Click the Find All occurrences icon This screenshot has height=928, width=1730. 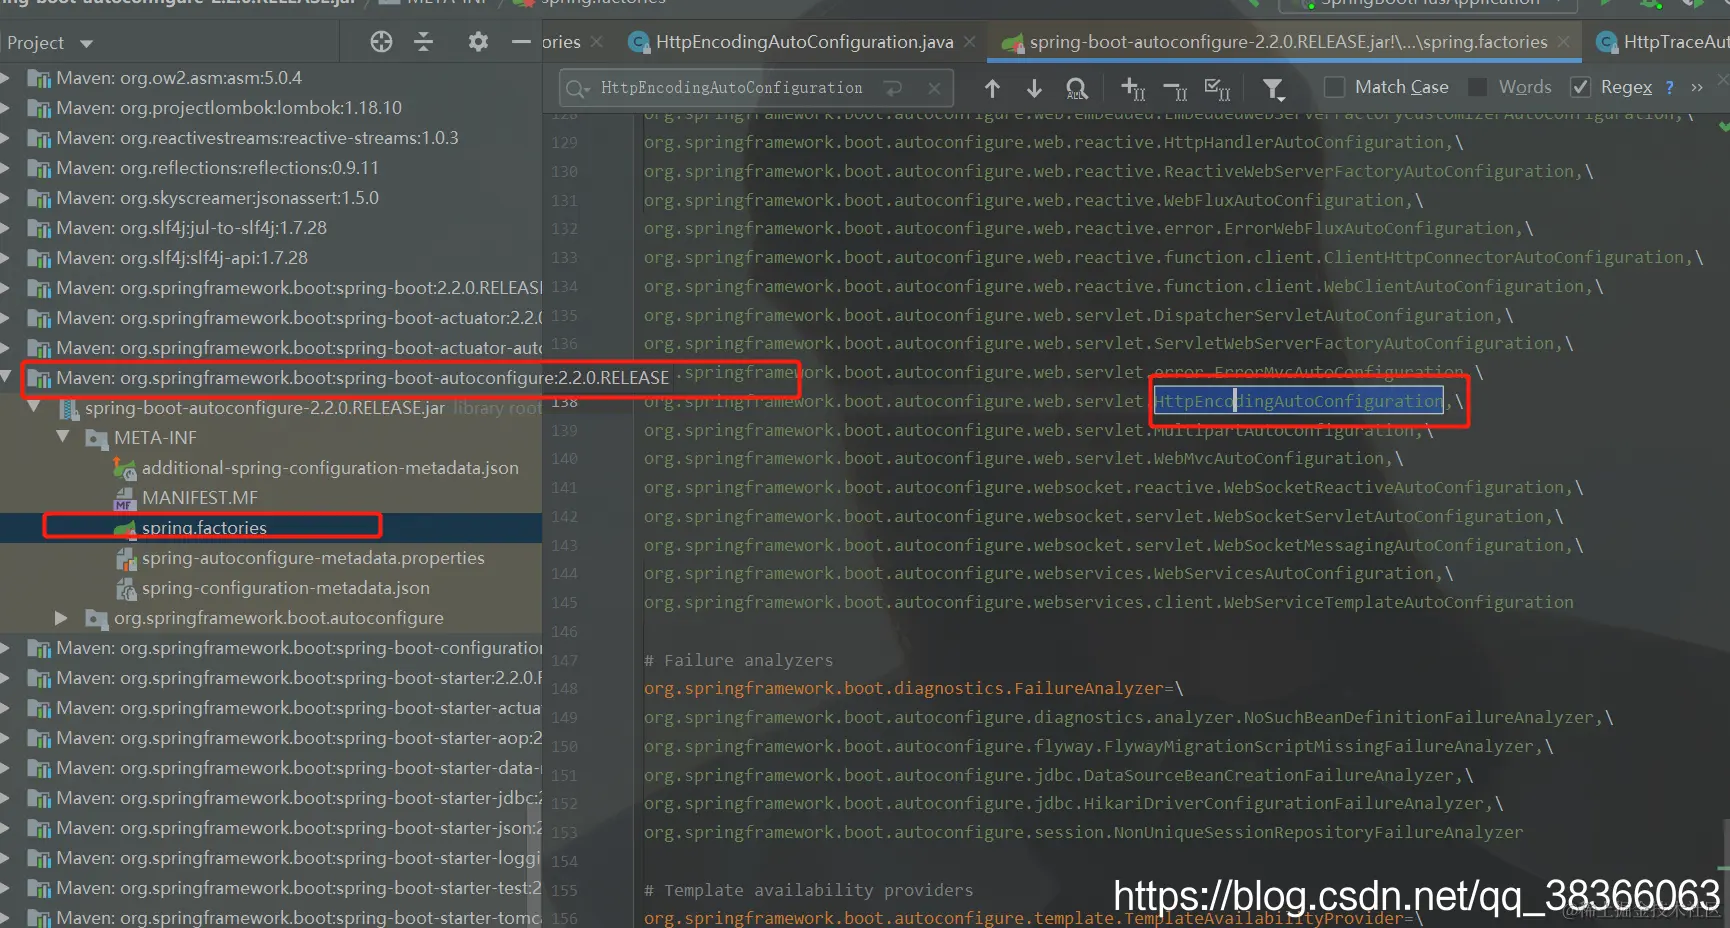tap(1077, 88)
